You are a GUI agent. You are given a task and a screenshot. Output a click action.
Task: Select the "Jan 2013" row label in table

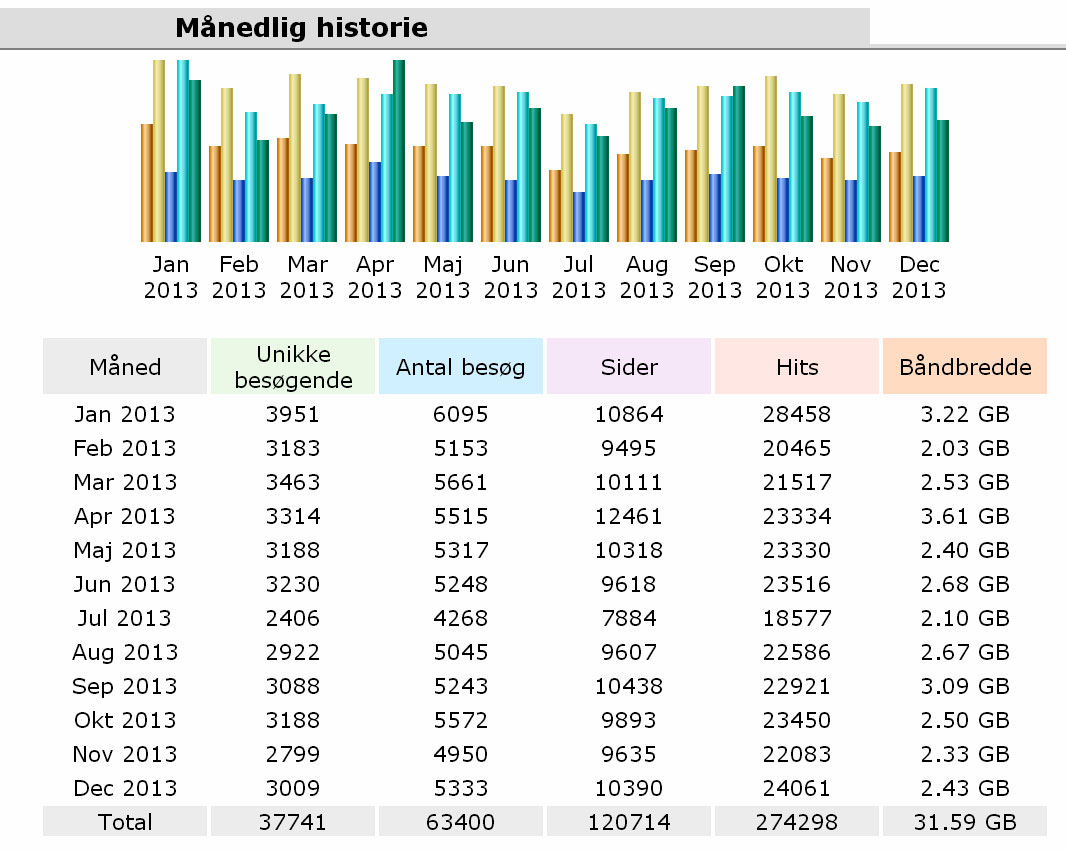[125, 414]
